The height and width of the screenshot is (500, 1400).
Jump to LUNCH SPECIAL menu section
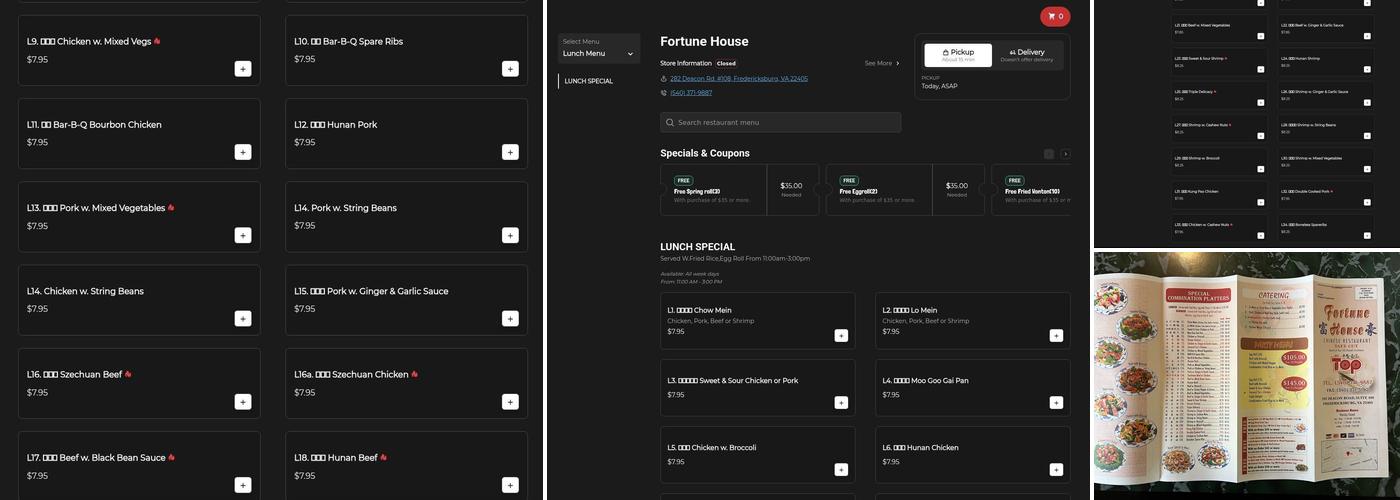(x=589, y=81)
